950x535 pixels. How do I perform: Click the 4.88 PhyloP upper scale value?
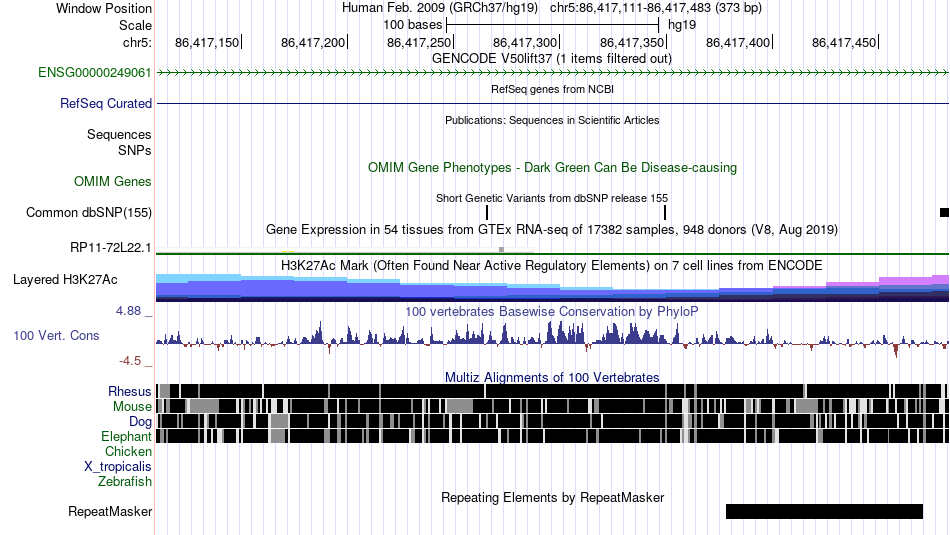[x=128, y=311]
